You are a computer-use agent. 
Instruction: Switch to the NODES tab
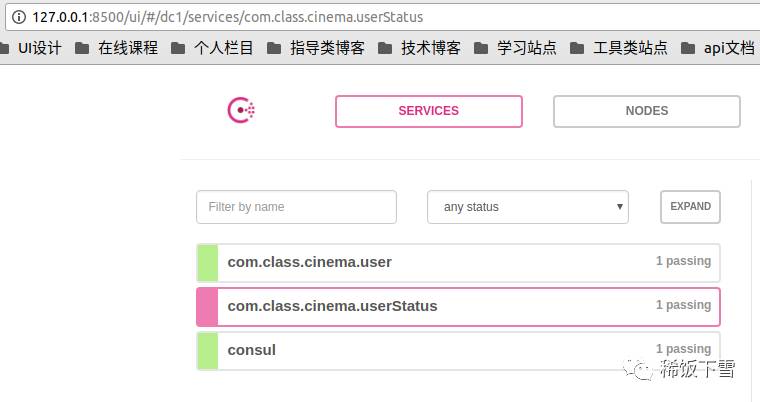coord(646,111)
